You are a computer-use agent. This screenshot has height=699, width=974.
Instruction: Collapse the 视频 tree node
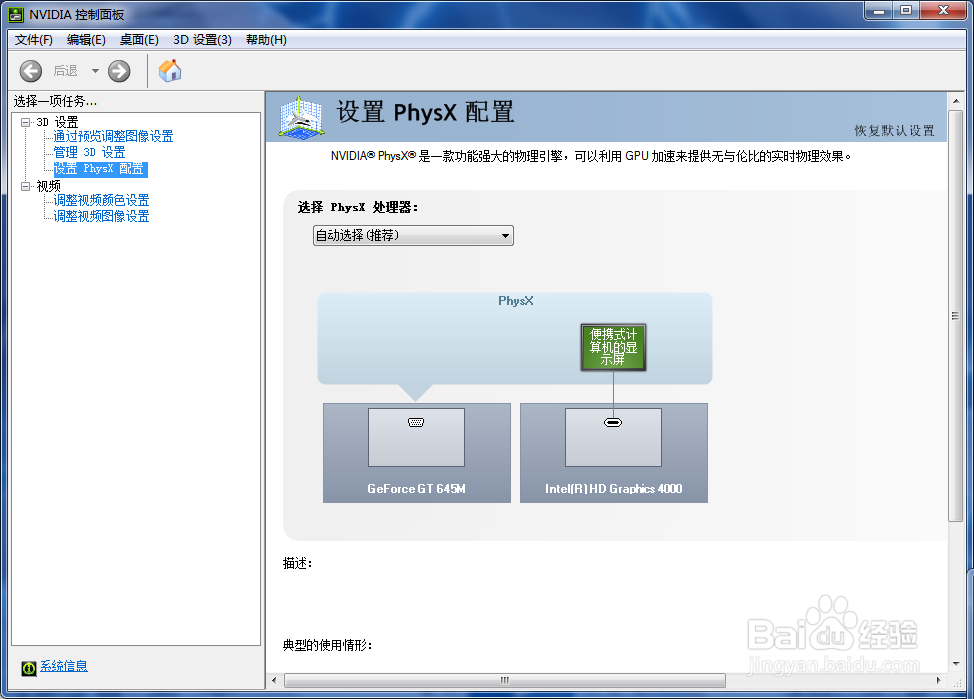(25, 186)
